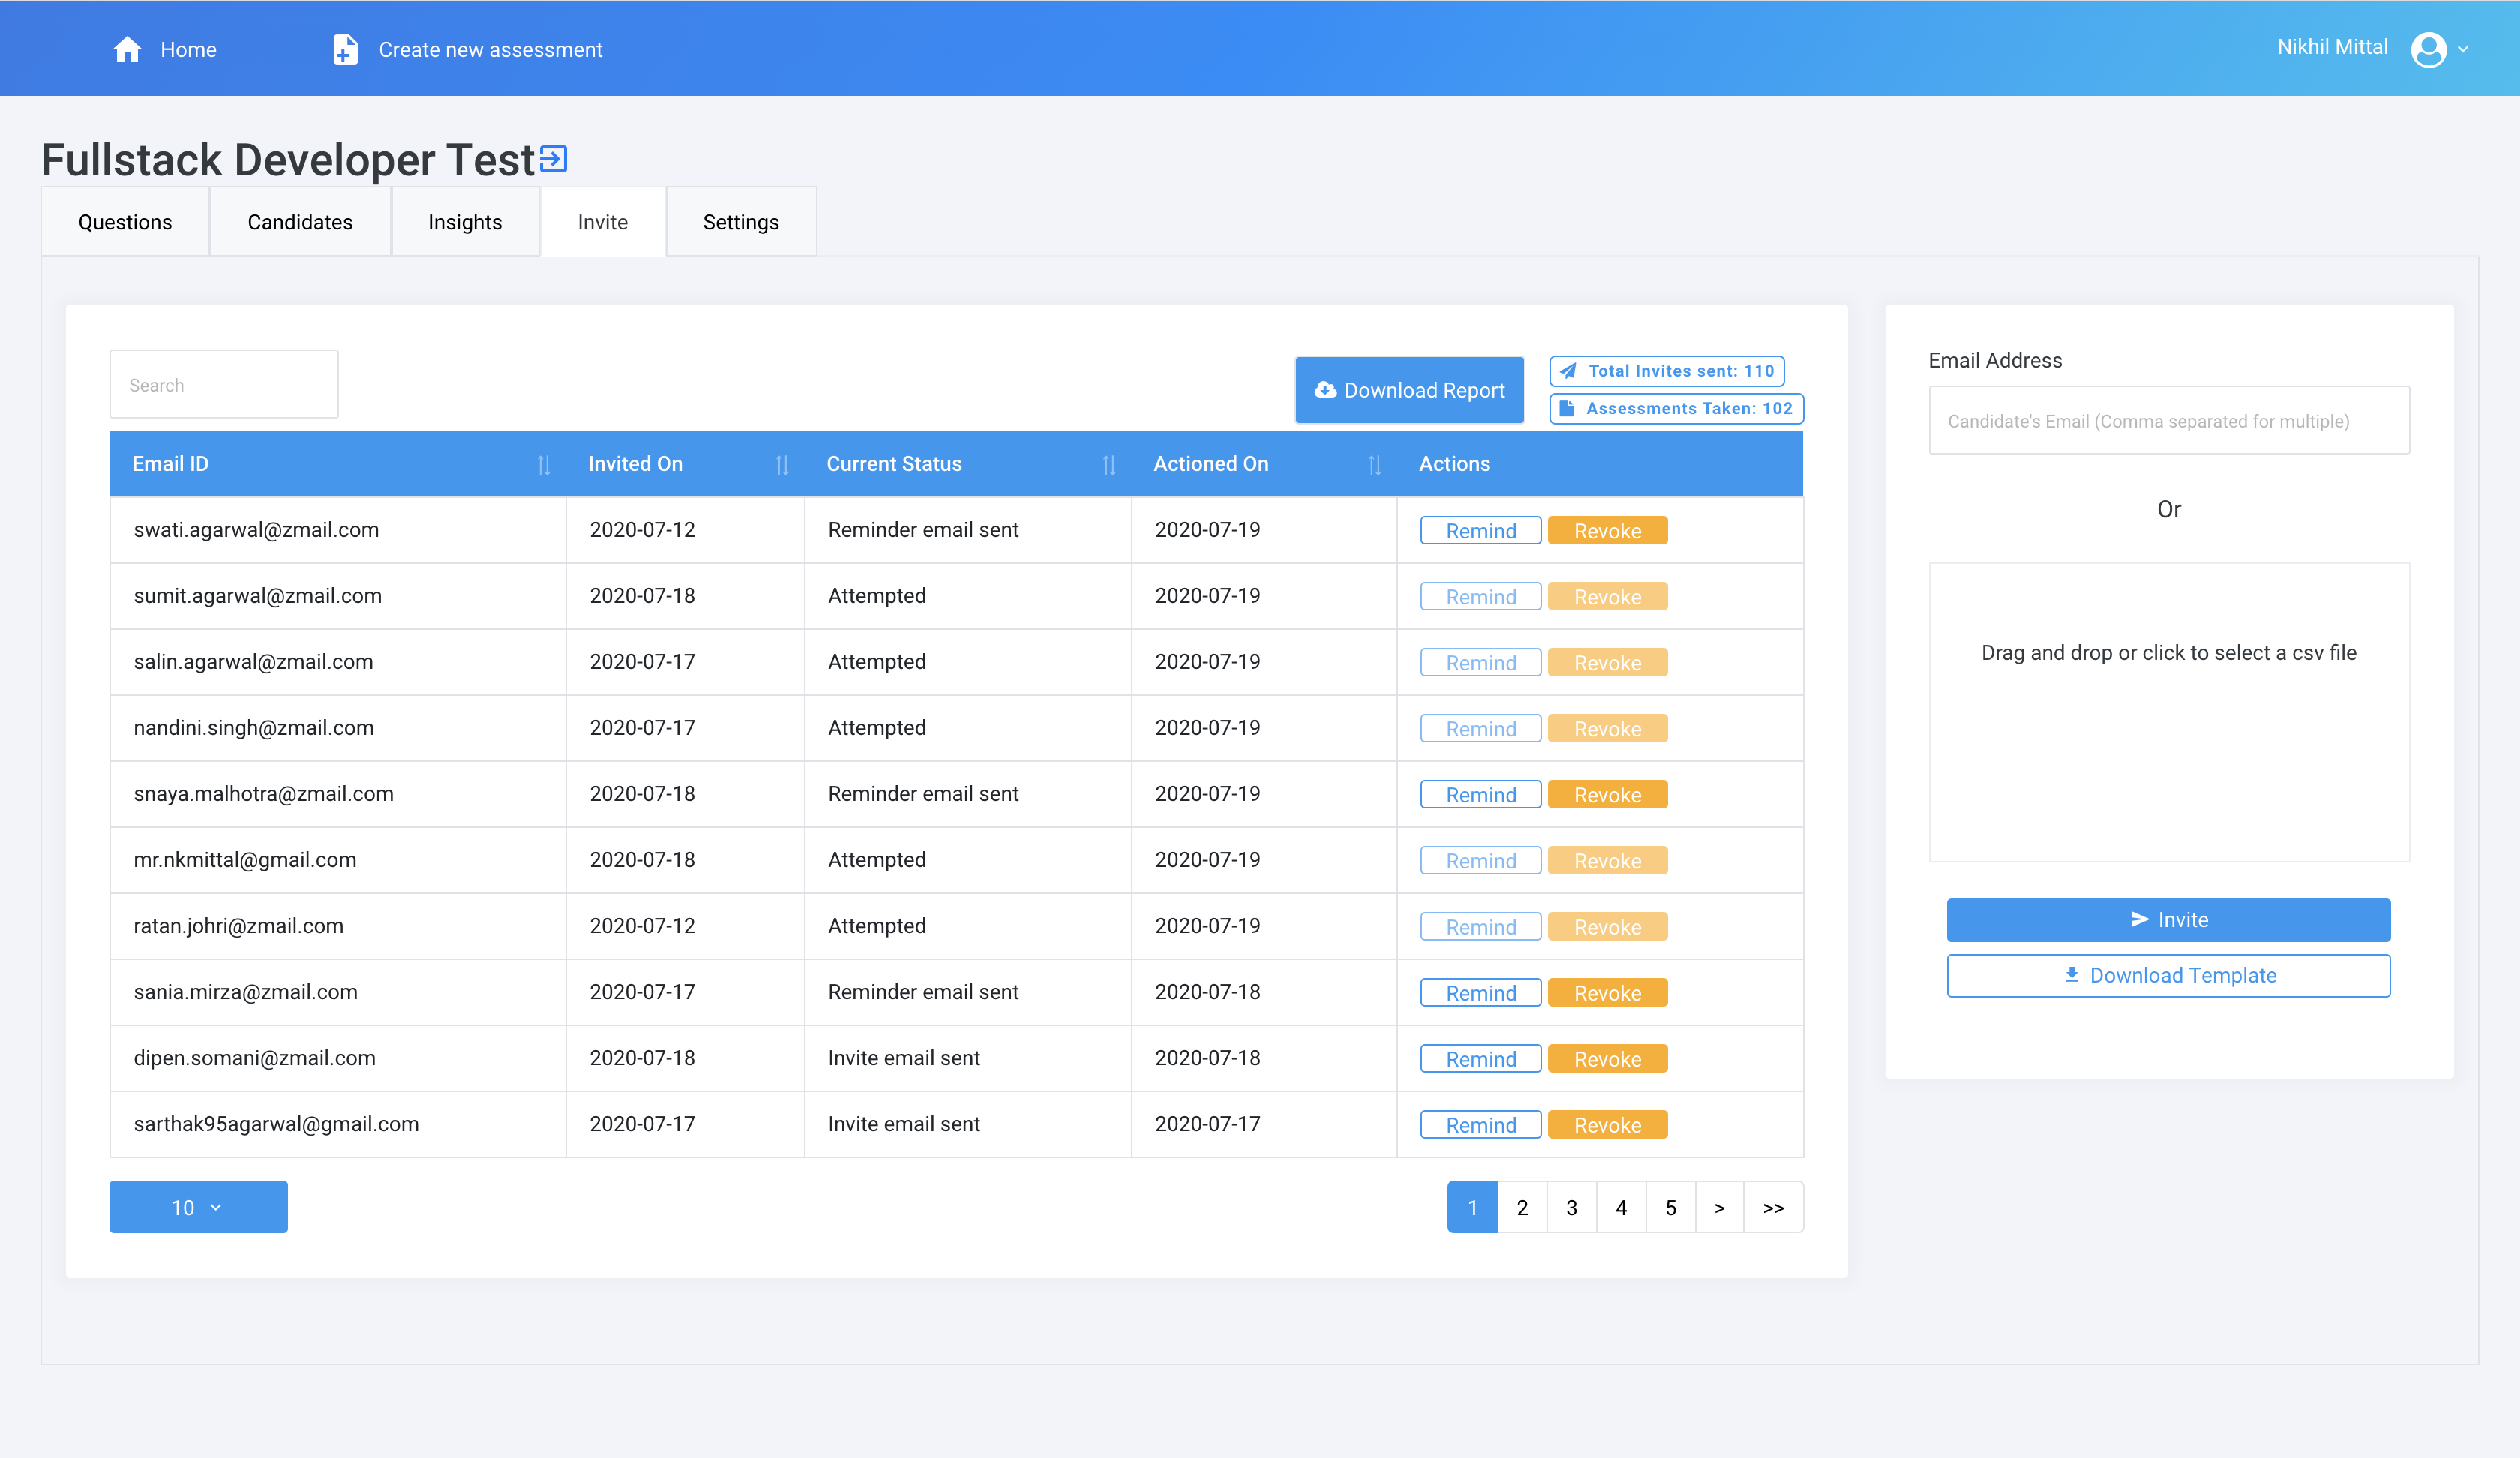Click the Download Template button
2520x1458 pixels.
tap(2168, 975)
